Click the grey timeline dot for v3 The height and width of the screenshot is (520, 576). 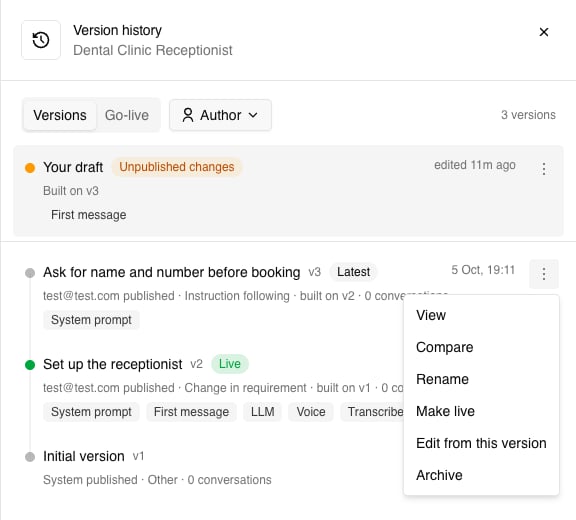click(x=30, y=273)
